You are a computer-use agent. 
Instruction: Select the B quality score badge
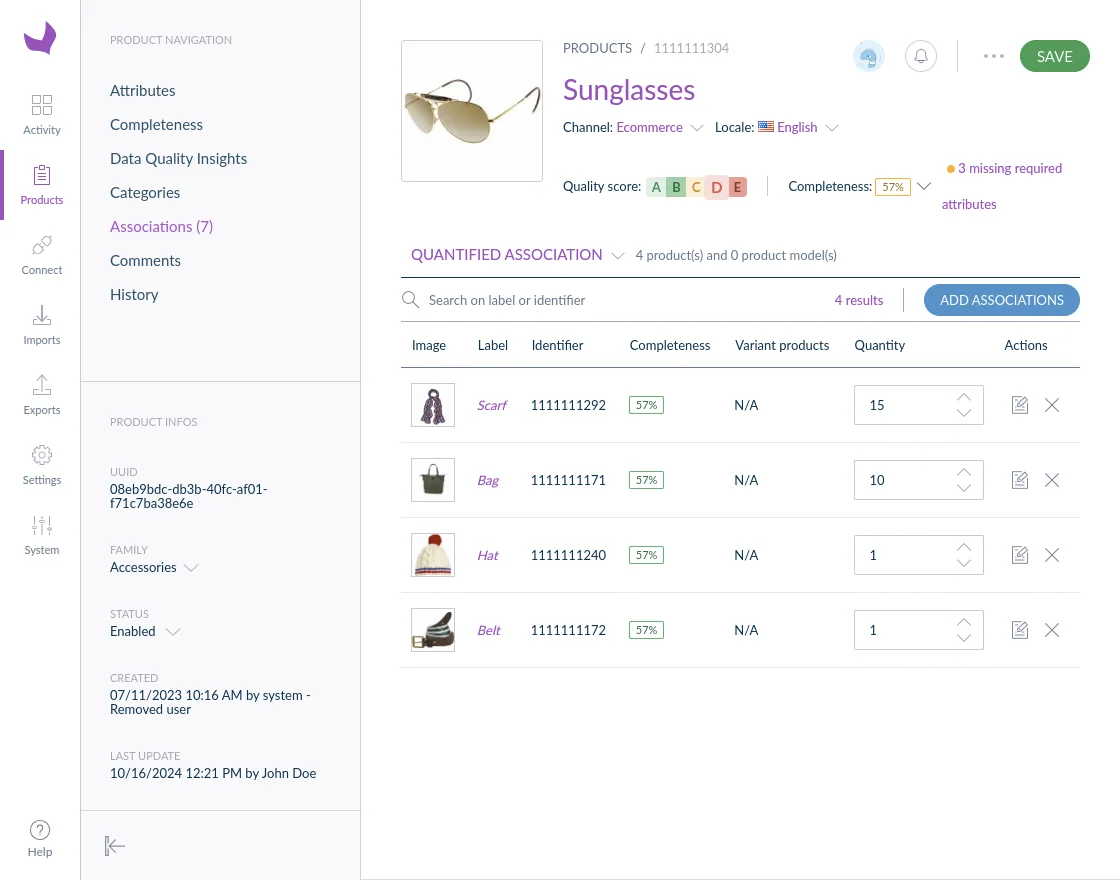[676, 186]
